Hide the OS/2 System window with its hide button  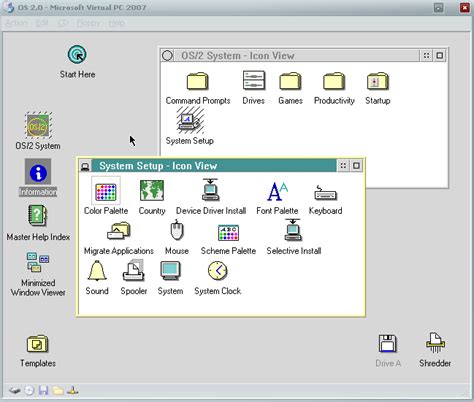pyautogui.click(x=426, y=55)
